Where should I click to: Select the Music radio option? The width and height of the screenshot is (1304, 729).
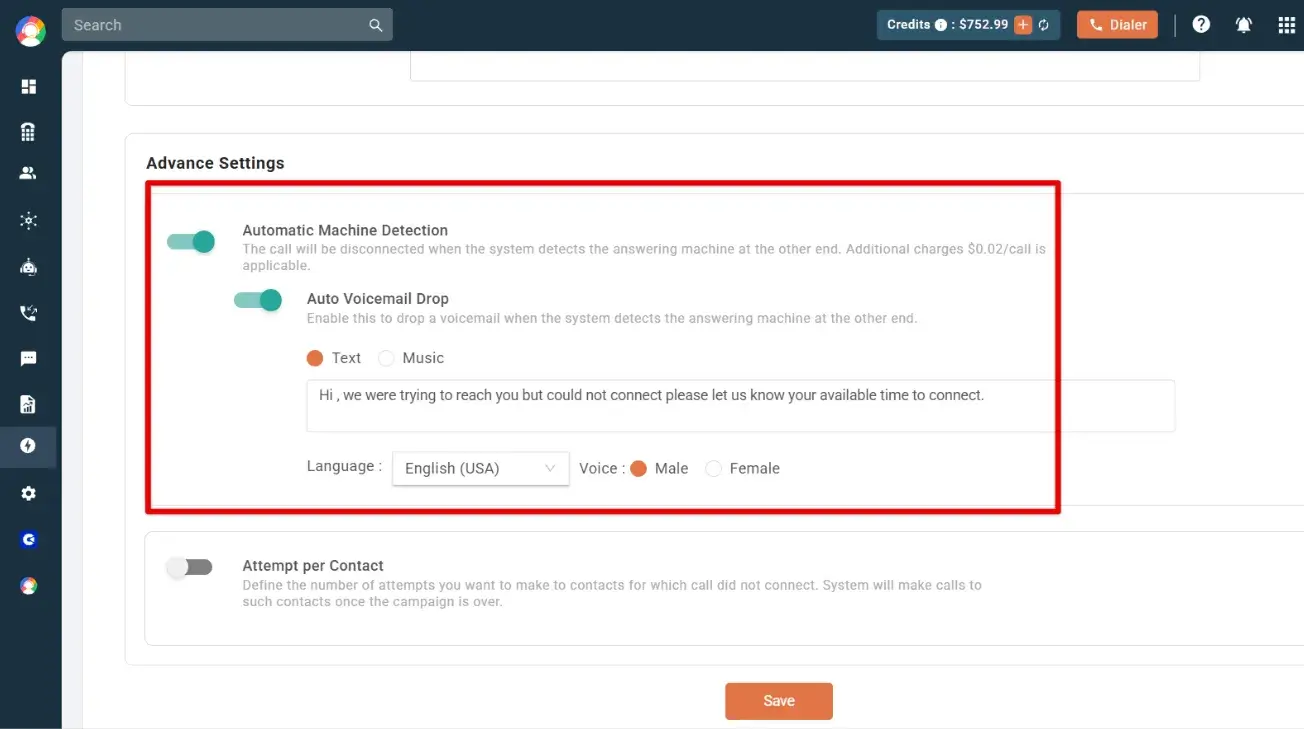coord(386,357)
